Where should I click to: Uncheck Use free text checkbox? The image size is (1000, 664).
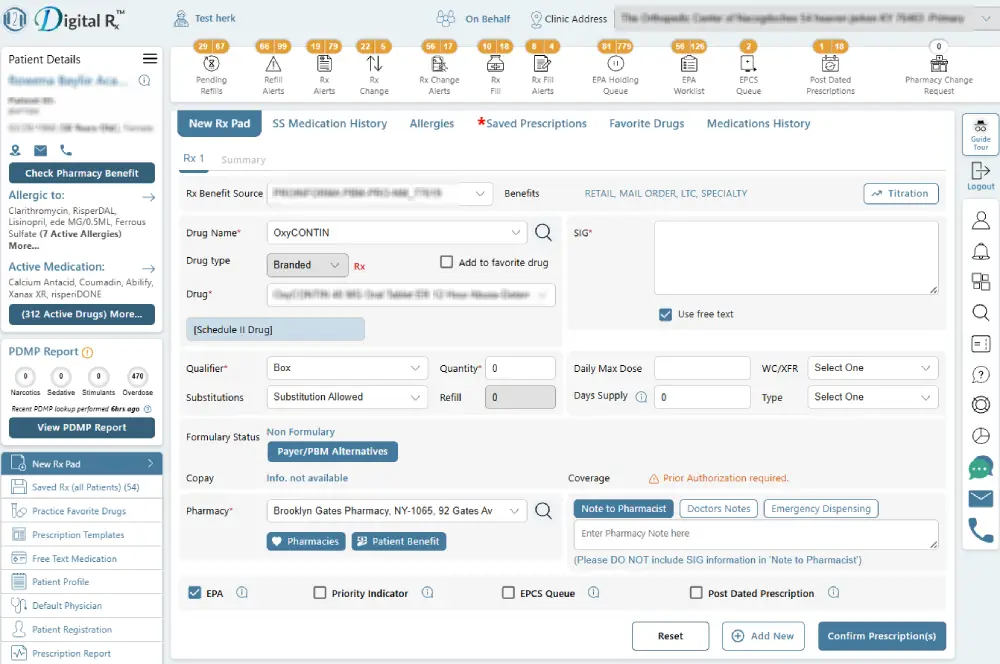tap(665, 314)
